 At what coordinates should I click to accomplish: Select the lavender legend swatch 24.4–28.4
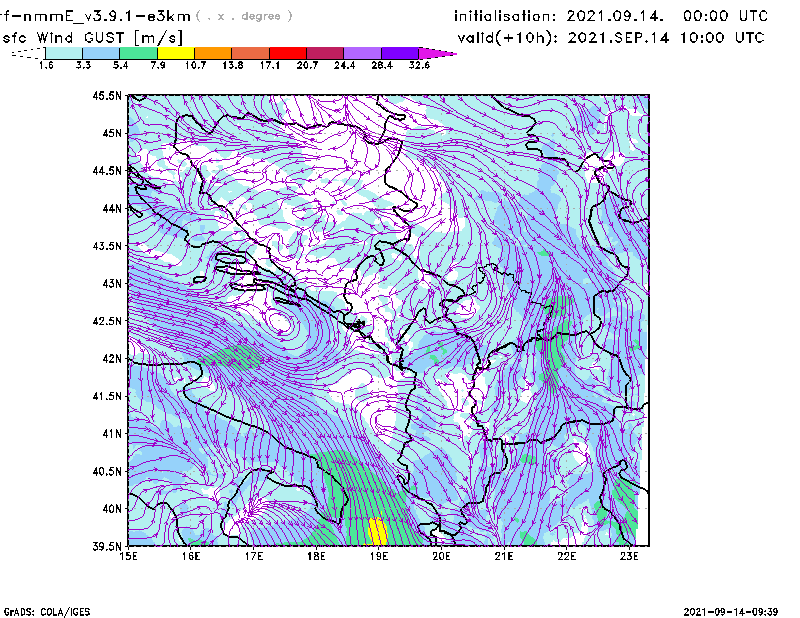pos(363,53)
